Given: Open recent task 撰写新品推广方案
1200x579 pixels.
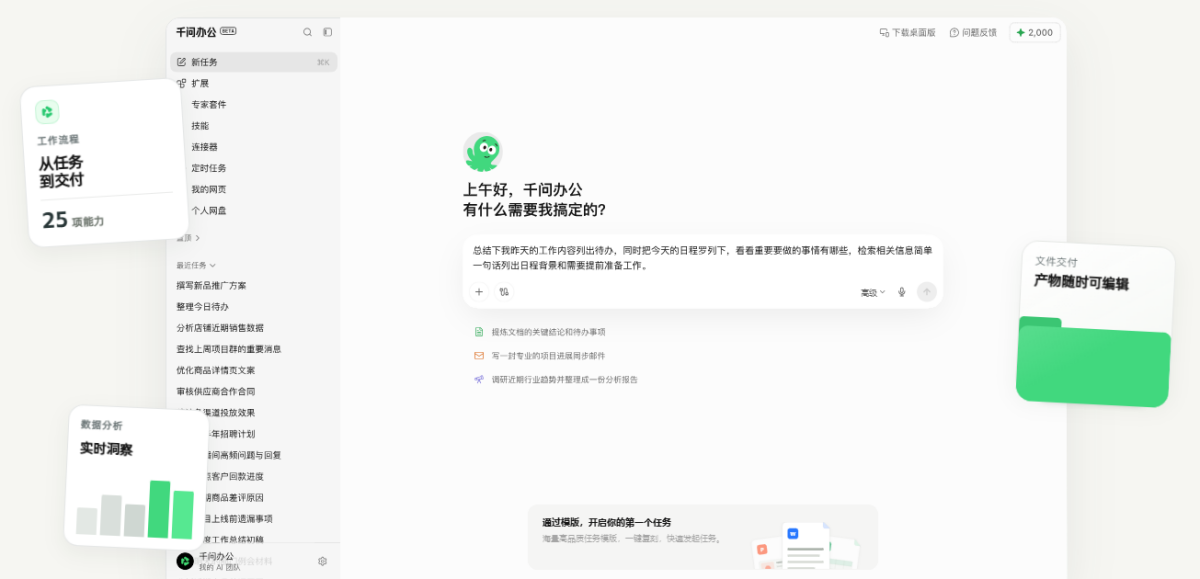Looking at the screenshot, I should 211,286.
